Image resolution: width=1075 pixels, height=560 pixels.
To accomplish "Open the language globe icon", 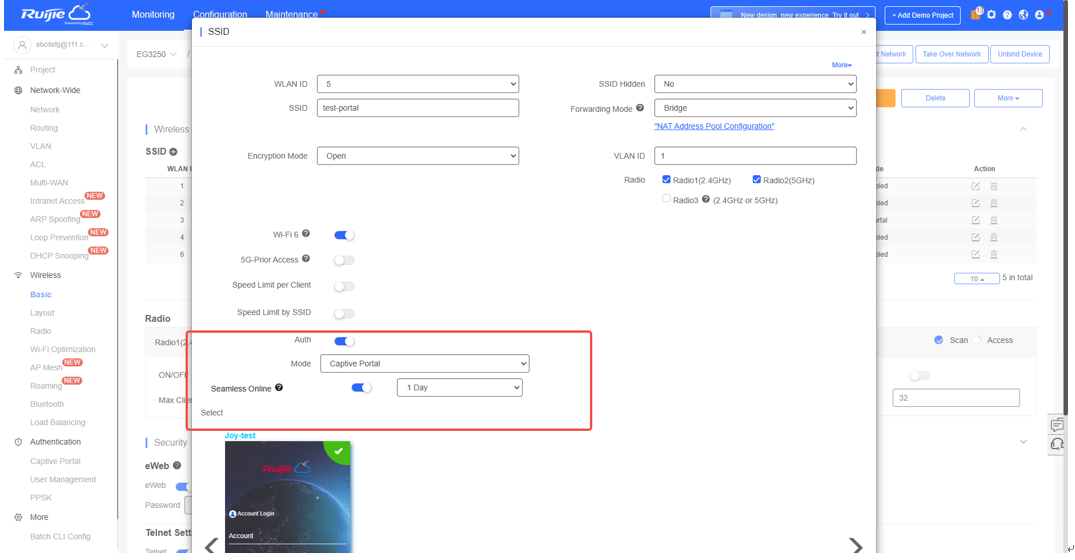I will click(1024, 14).
